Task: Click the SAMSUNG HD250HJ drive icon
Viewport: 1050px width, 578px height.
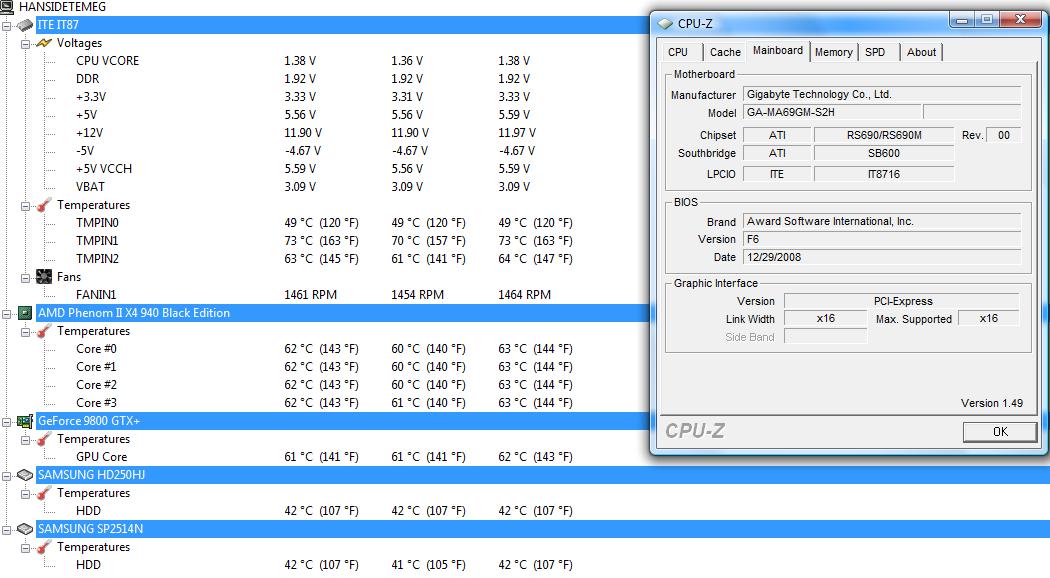Action: pos(25,475)
